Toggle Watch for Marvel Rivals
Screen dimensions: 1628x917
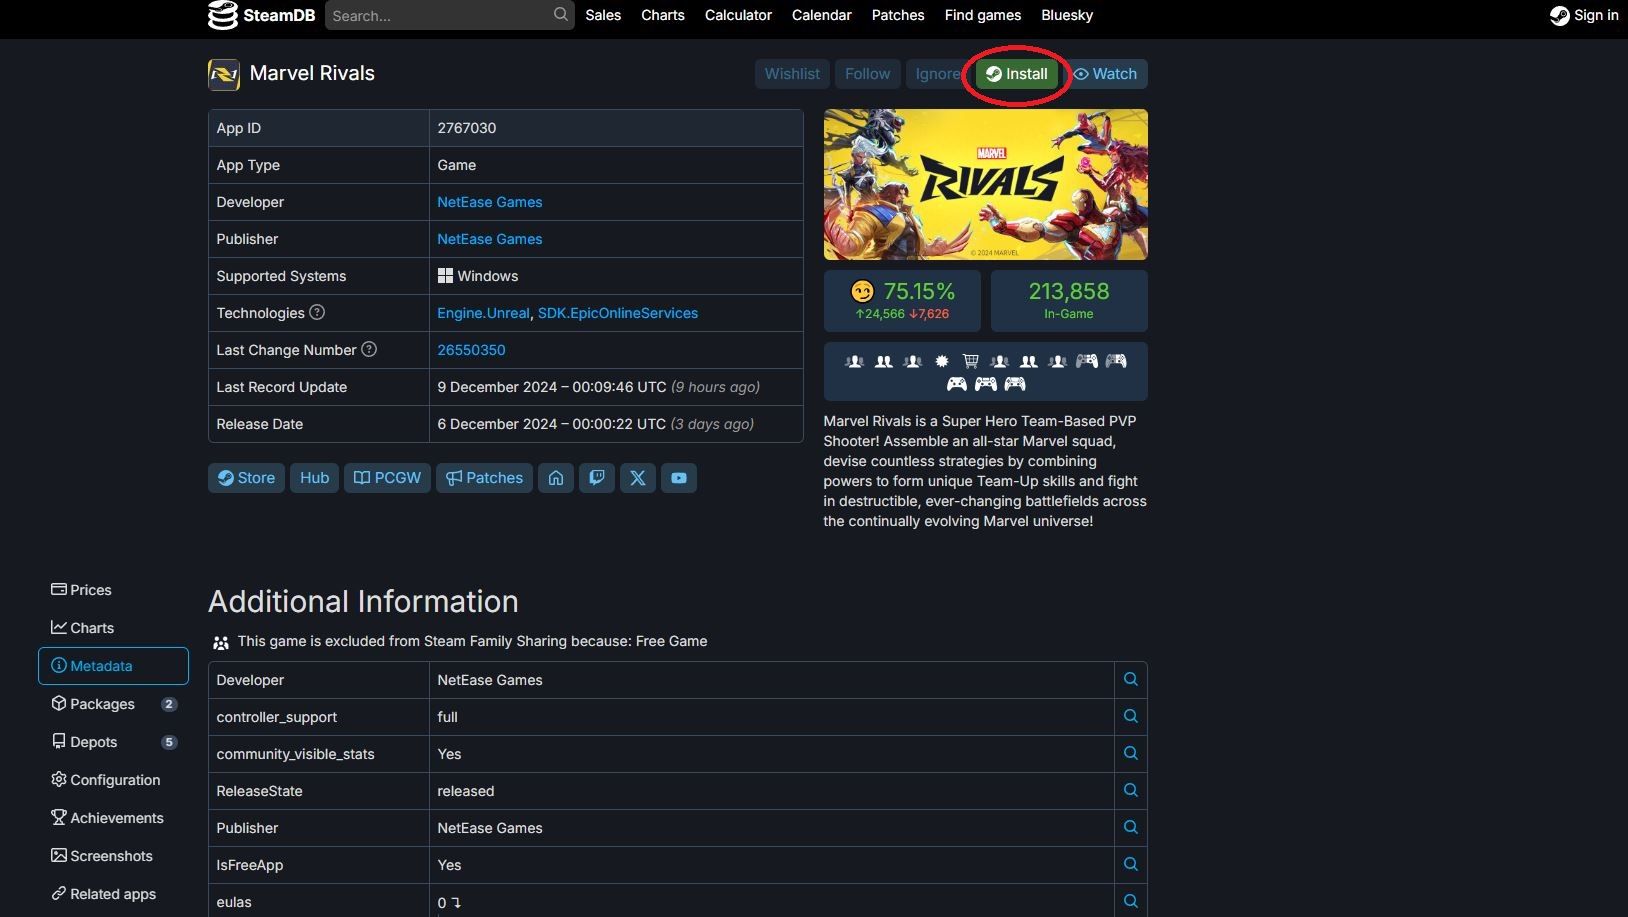(1105, 74)
